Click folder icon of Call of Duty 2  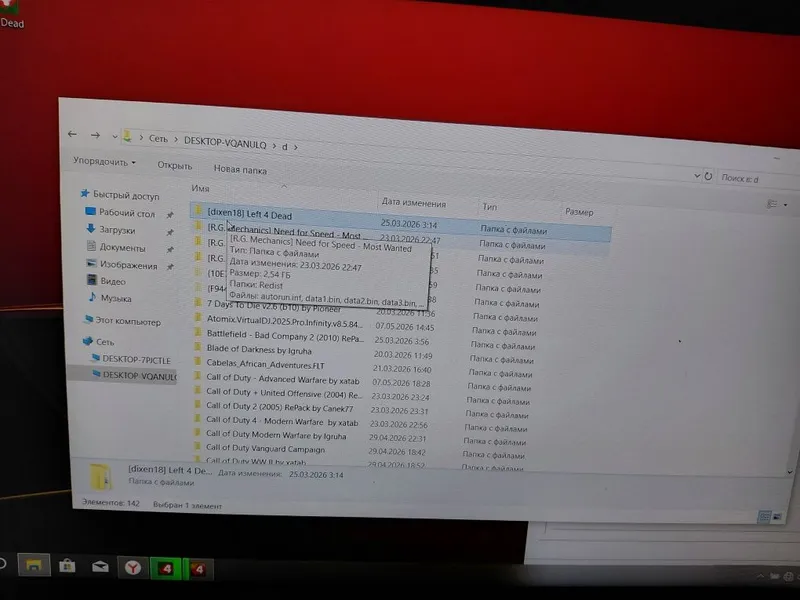click(197, 404)
